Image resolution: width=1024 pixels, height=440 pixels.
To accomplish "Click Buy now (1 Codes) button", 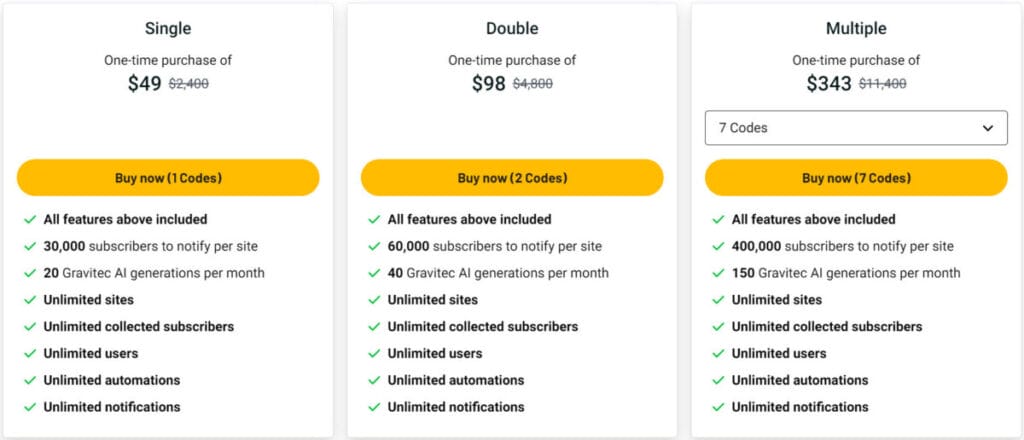I will pos(168,178).
